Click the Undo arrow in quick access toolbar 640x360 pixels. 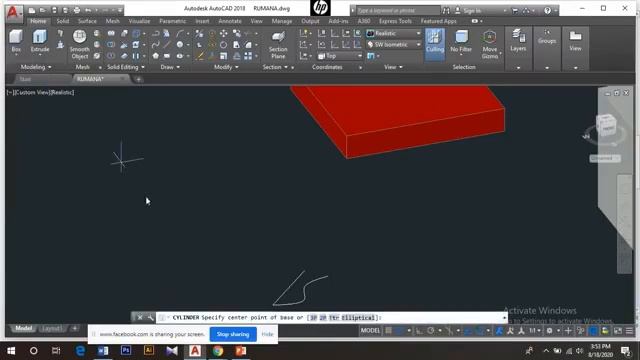pos(88,10)
